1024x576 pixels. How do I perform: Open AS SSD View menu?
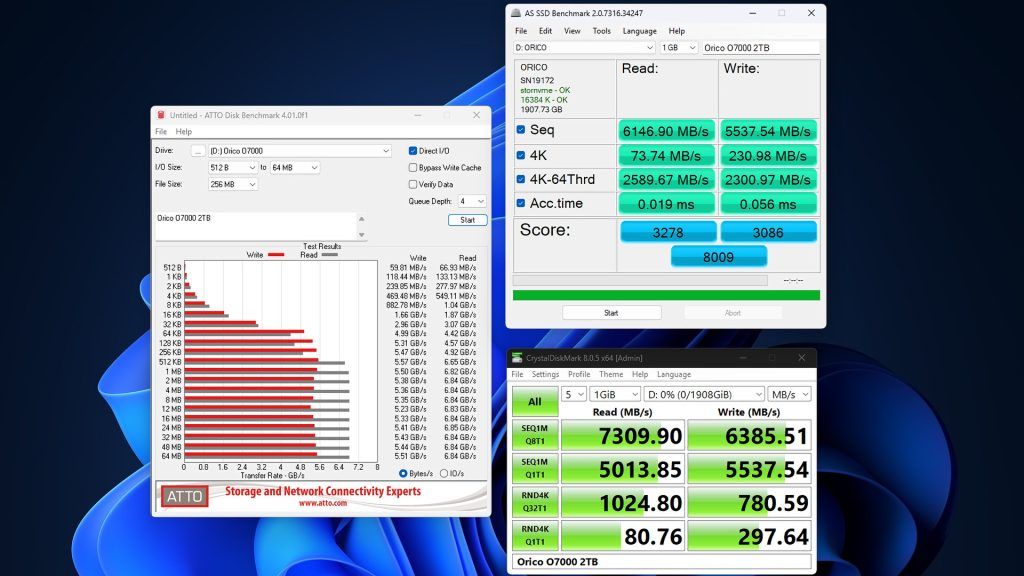[x=572, y=31]
